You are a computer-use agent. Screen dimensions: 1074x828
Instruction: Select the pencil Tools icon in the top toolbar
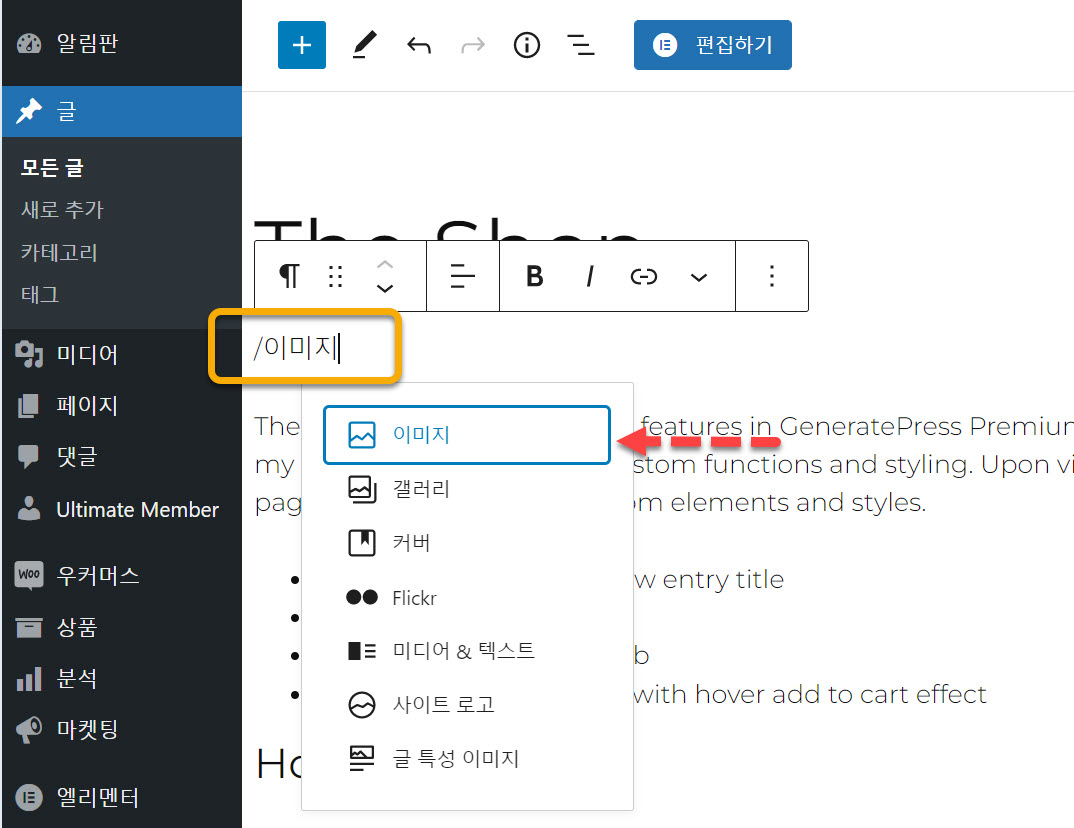363,45
